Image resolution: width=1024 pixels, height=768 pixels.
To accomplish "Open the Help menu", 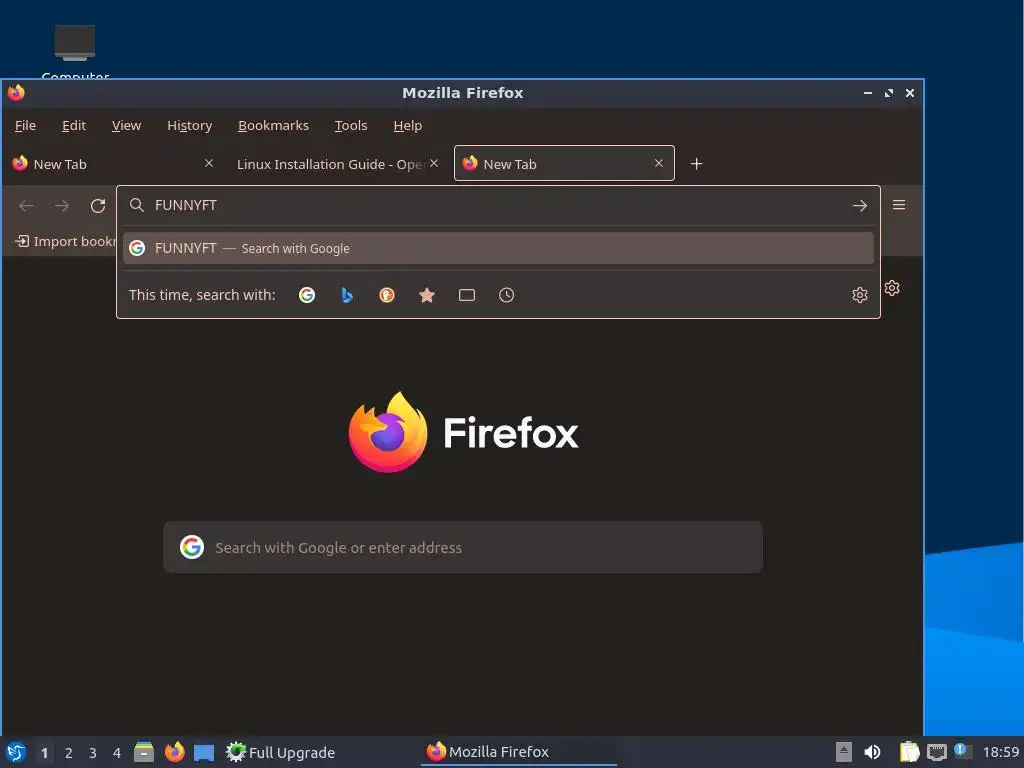I will point(408,125).
